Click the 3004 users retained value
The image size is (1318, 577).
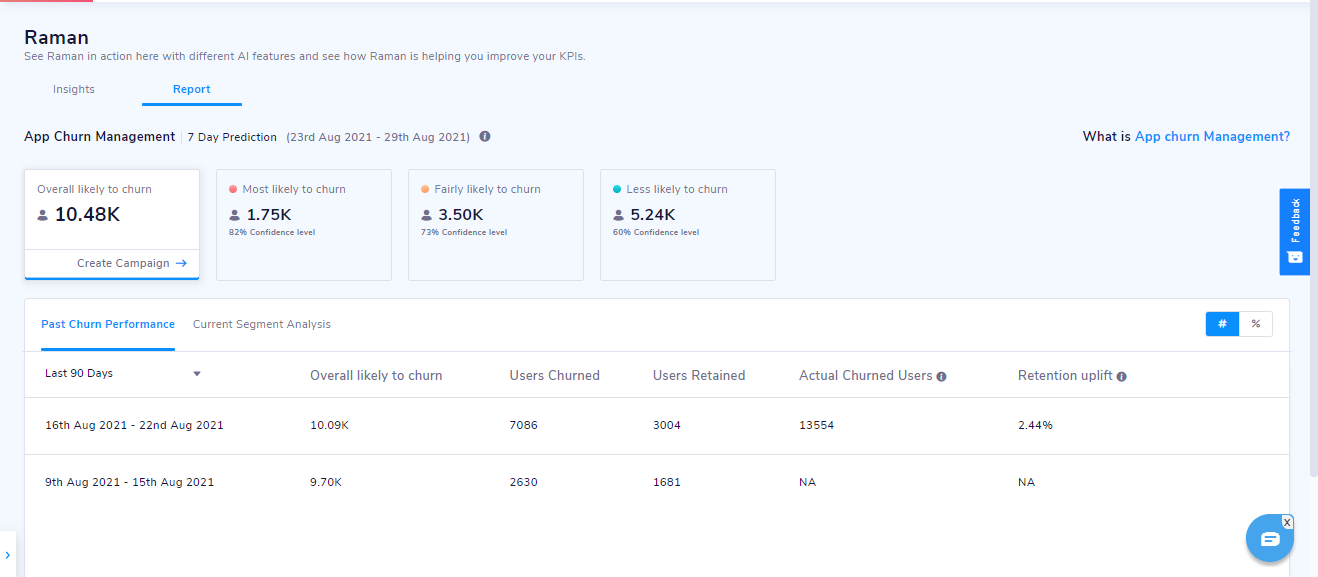(667, 426)
